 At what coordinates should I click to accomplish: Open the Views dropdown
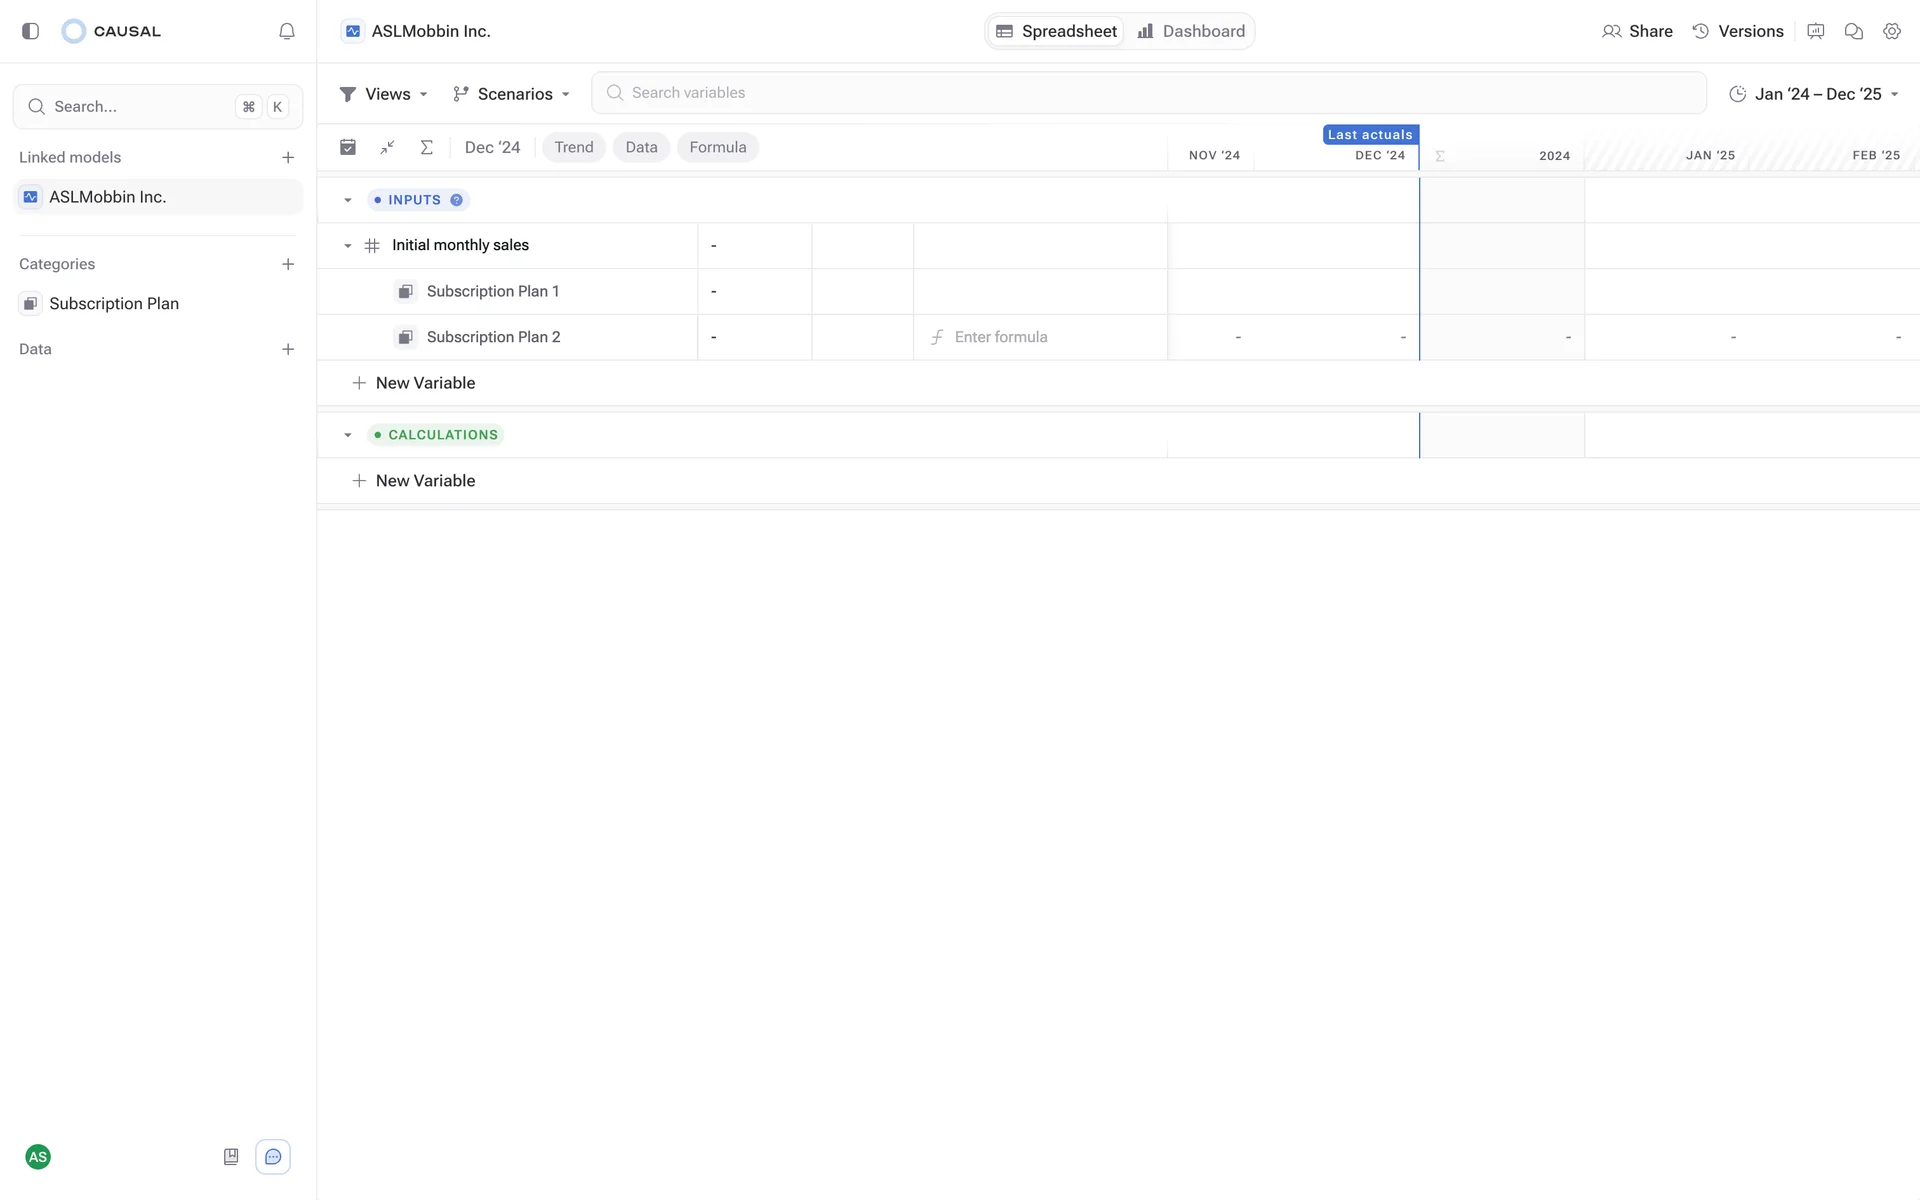385,94
